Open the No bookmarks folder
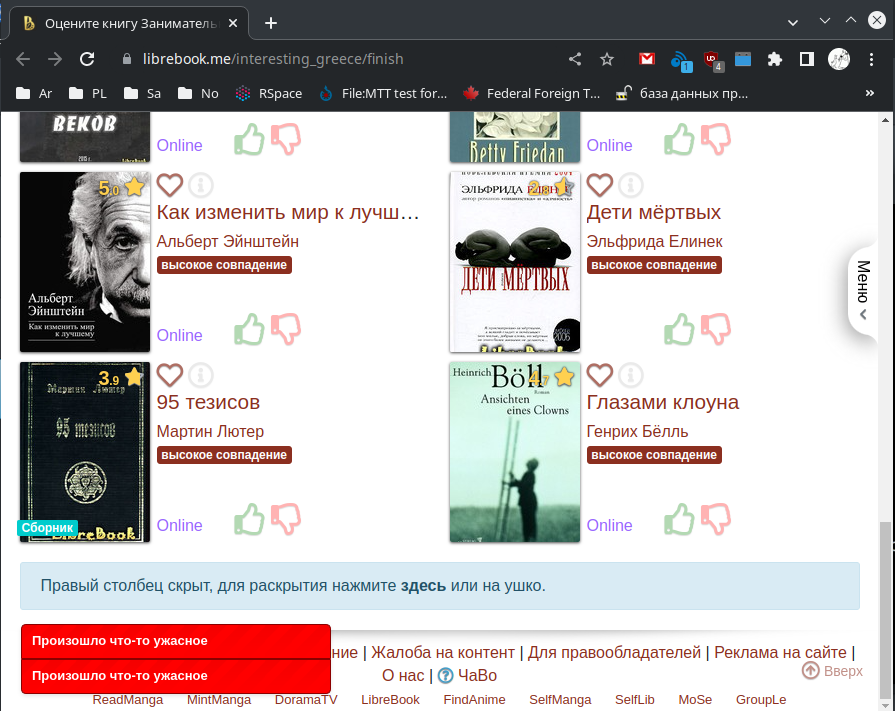Screen dimensions: 895x711 (198, 93)
